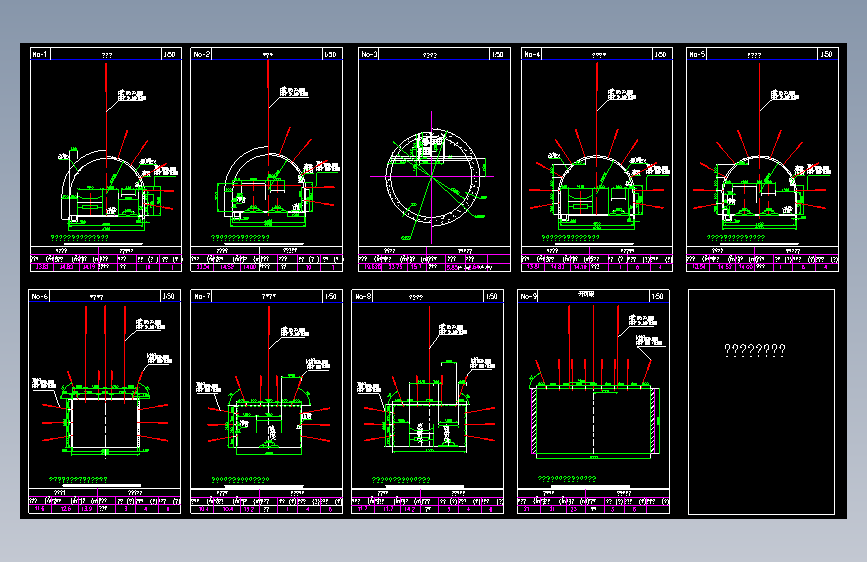Click the 1:50 scale on sheet No-8
Screen dimensions: 867x562
pos(492,296)
